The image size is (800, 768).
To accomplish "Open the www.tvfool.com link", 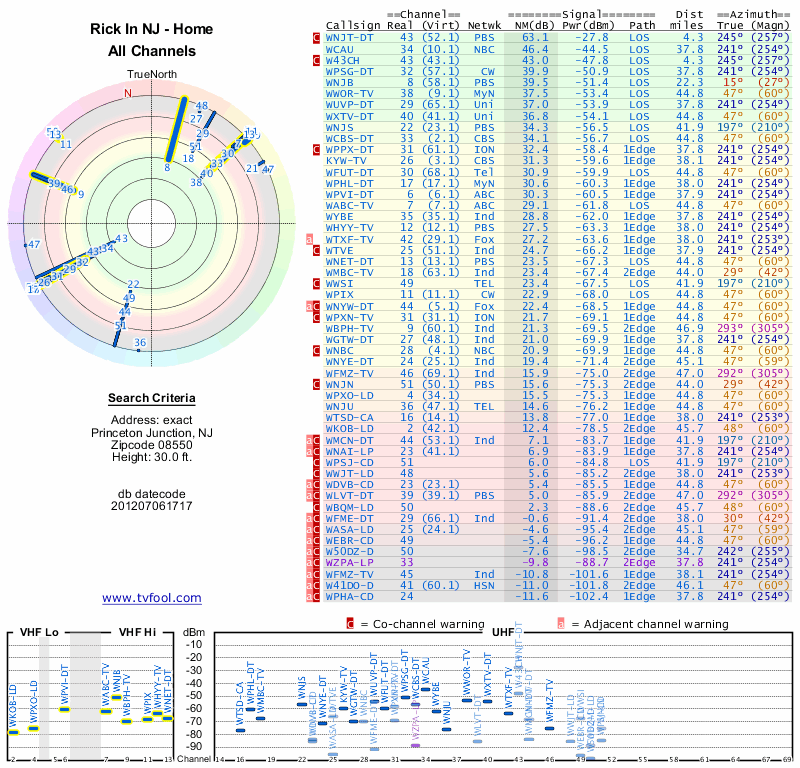I will click(x=152, y=598).
